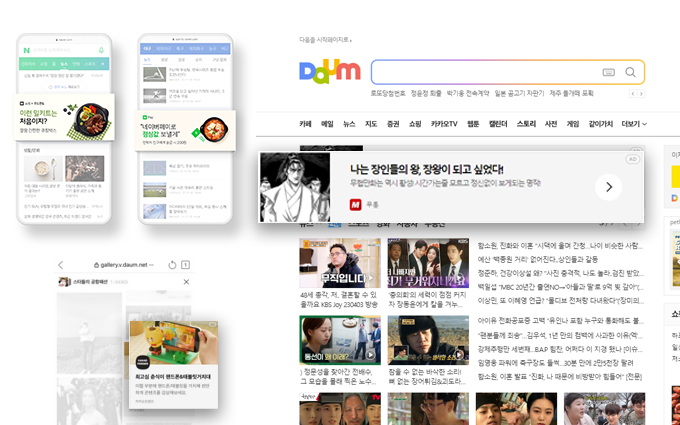This screenshot has height=425, width=680.
Task: Click the Daum logo
Action: (x=329, y=73)
